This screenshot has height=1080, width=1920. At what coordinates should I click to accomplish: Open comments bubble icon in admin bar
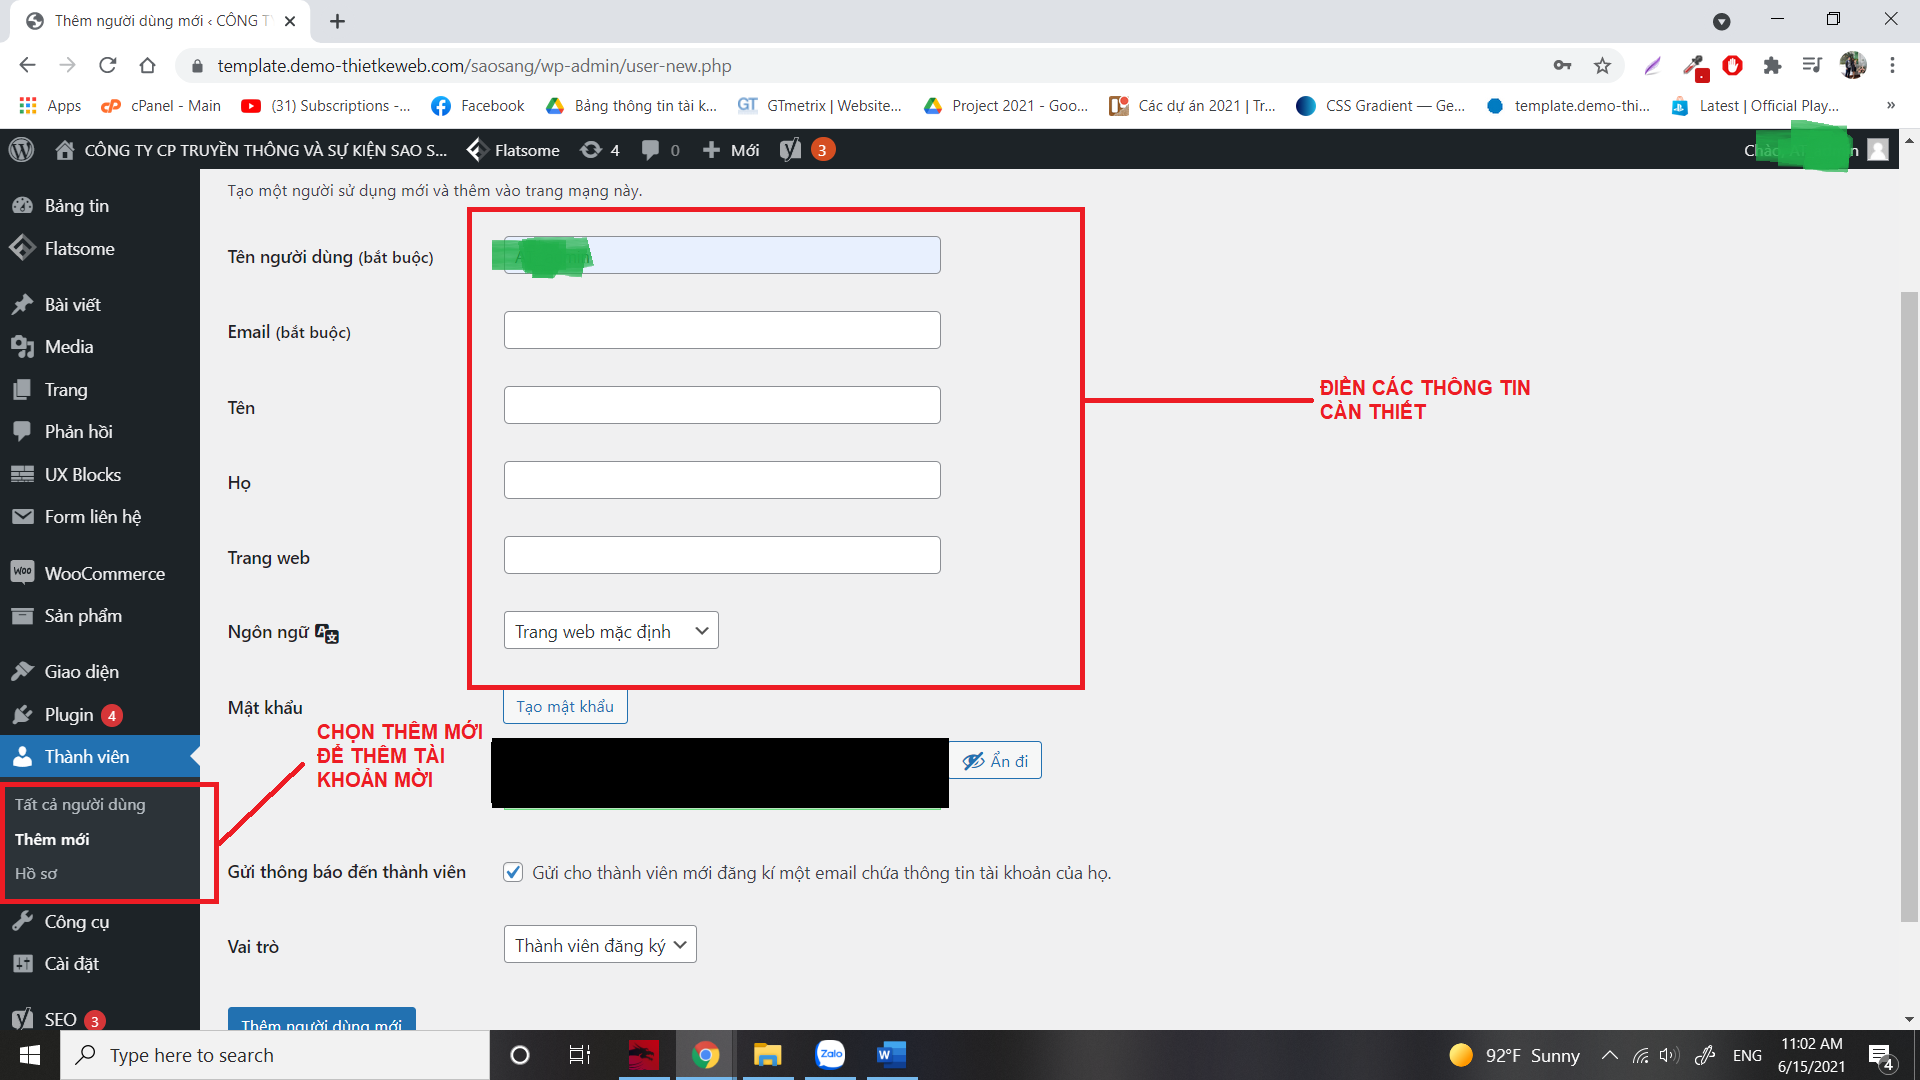click(x=661, y=150)
